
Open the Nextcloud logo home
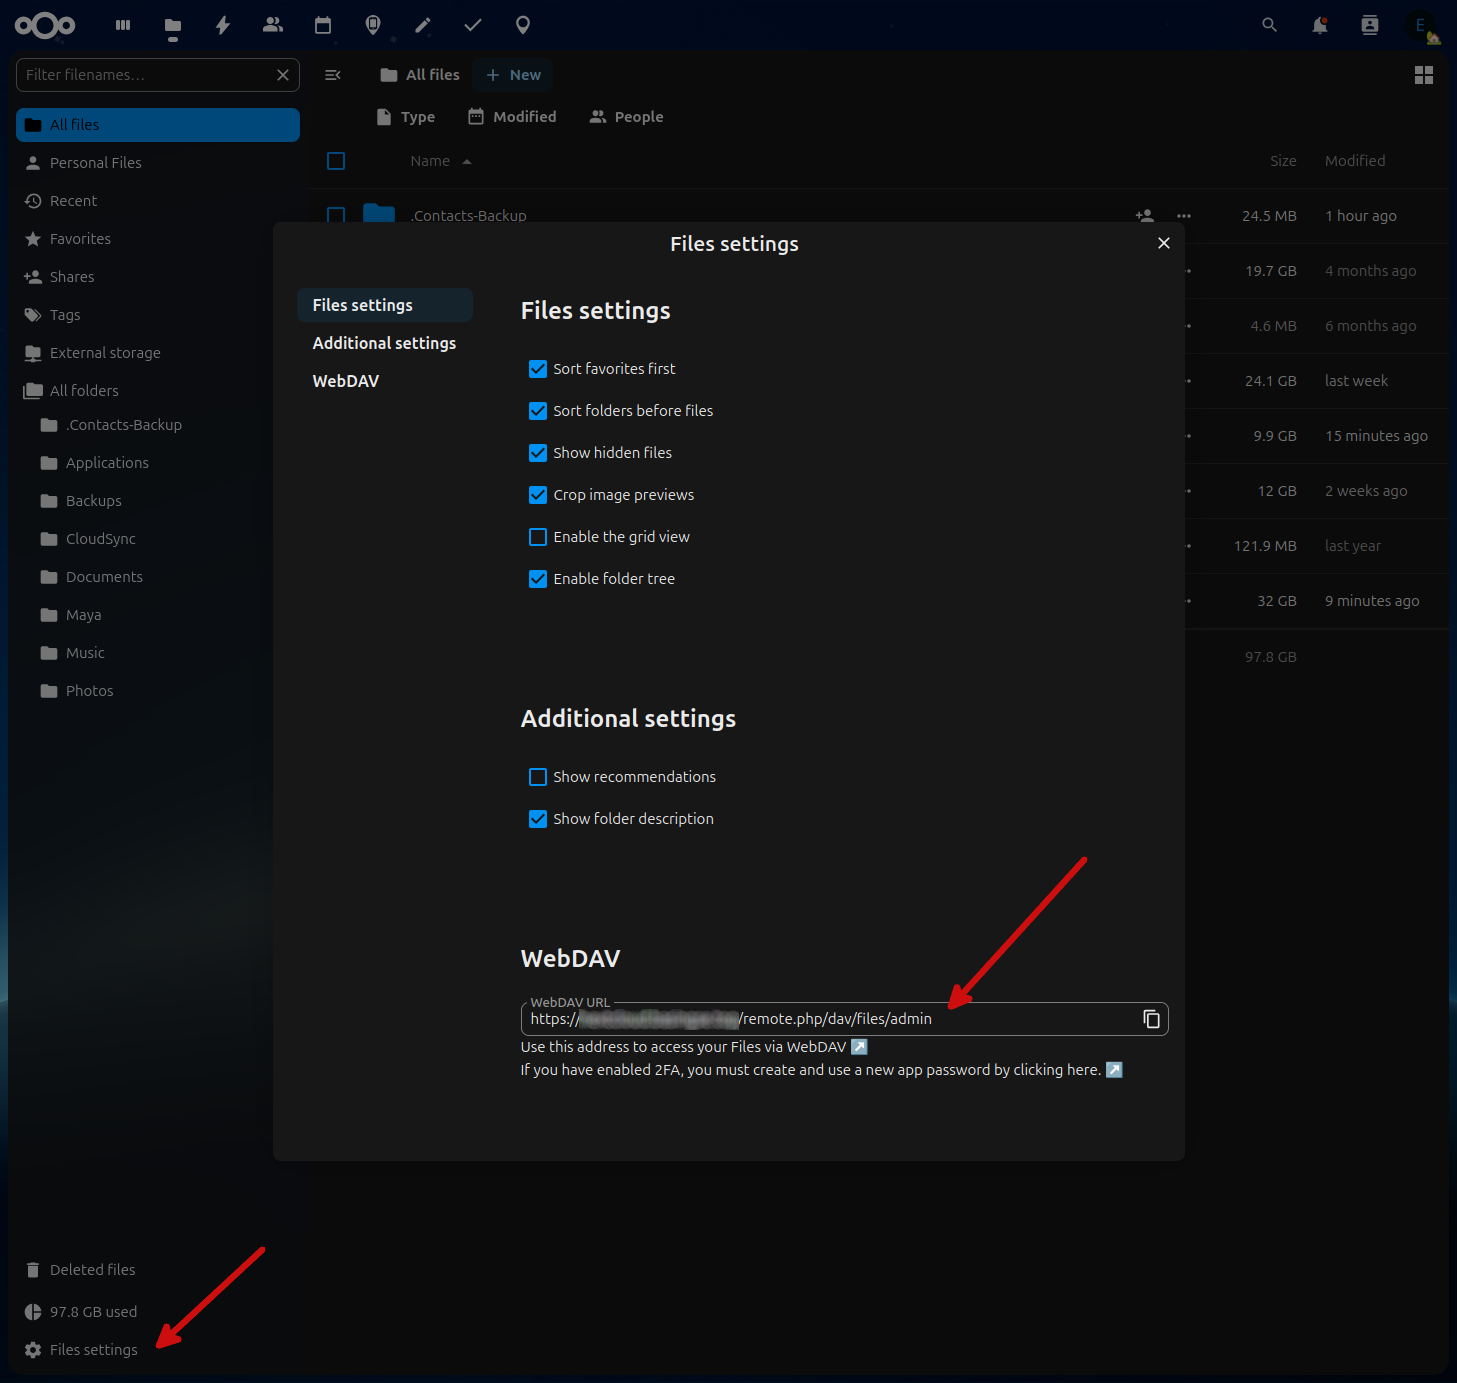pos(45,25)
